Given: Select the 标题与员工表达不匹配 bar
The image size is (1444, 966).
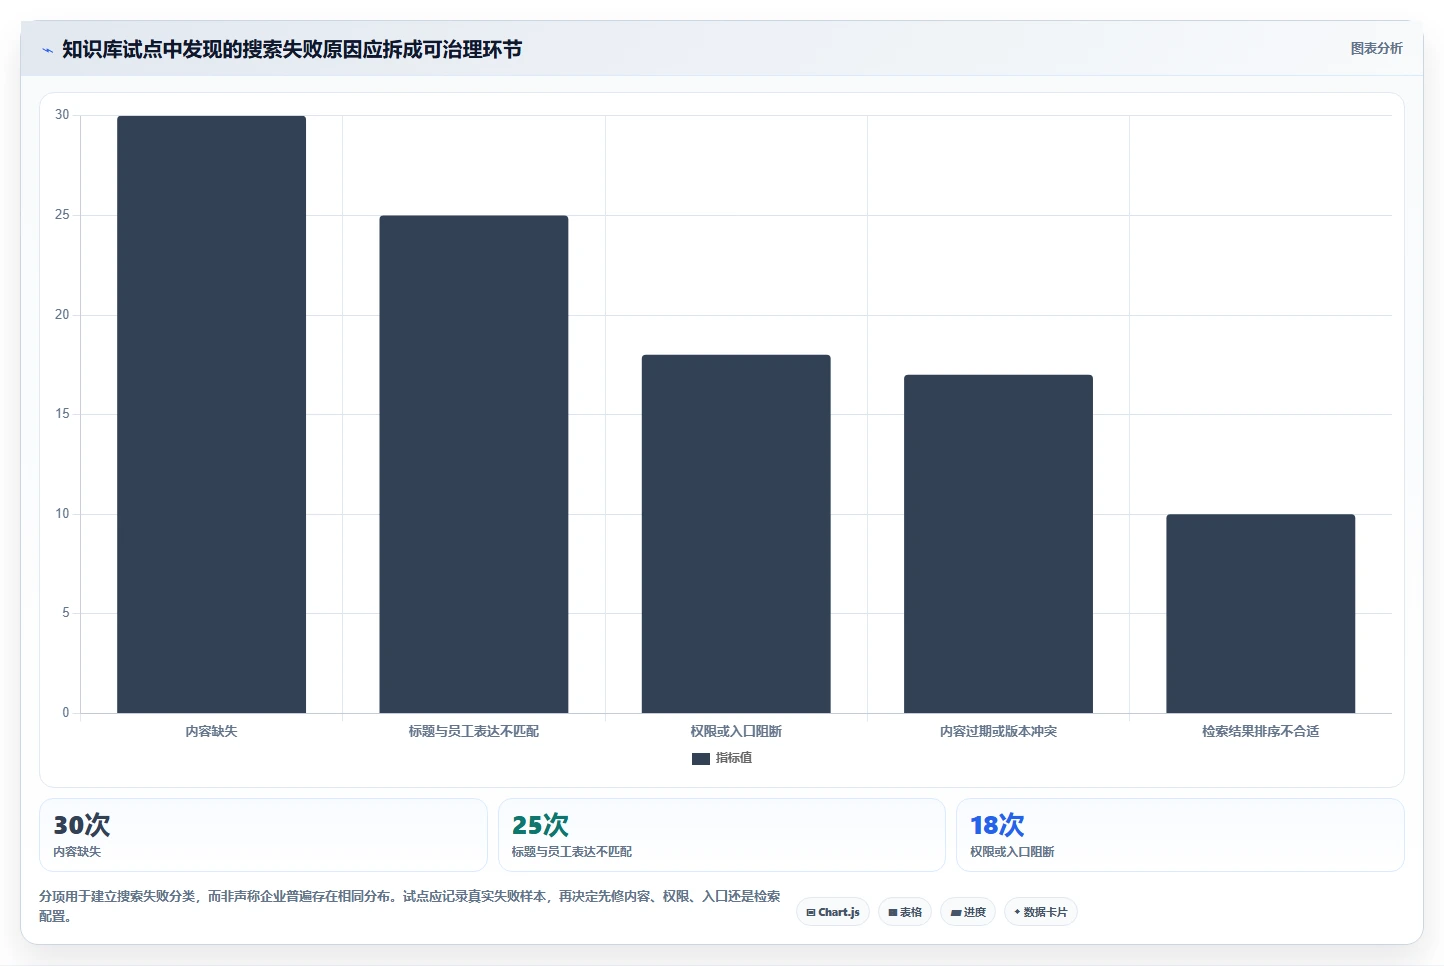Looking at the screenshot, I should [x=474, y=464].
